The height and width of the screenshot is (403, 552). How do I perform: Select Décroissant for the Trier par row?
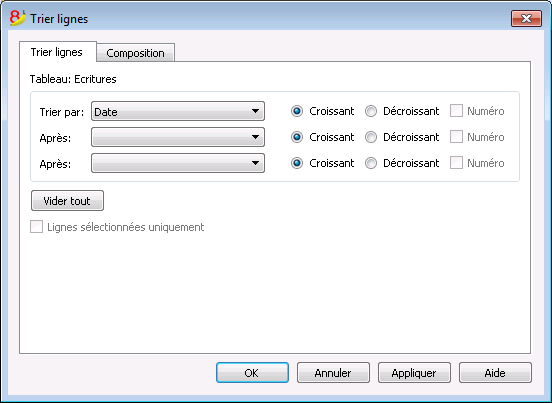371,111
